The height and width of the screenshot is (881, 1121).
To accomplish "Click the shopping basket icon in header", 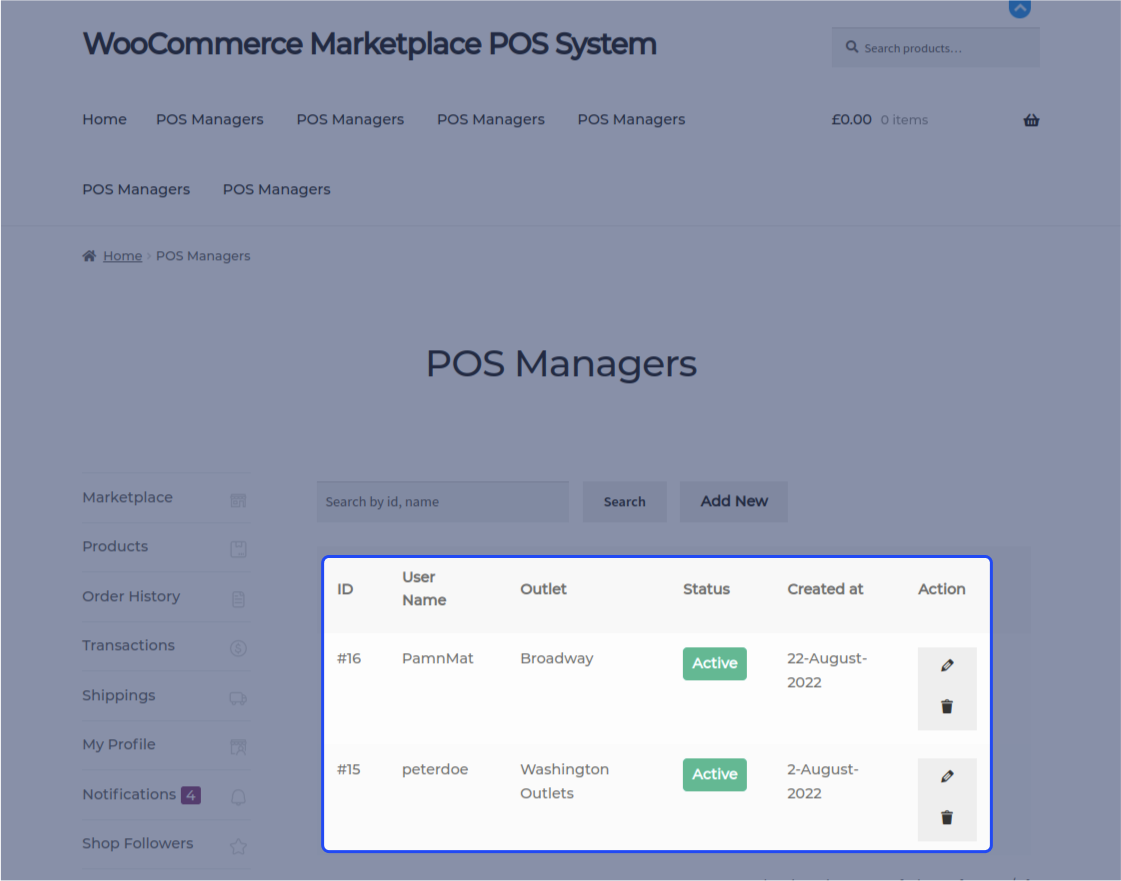I will click(x=1031, y=120).
